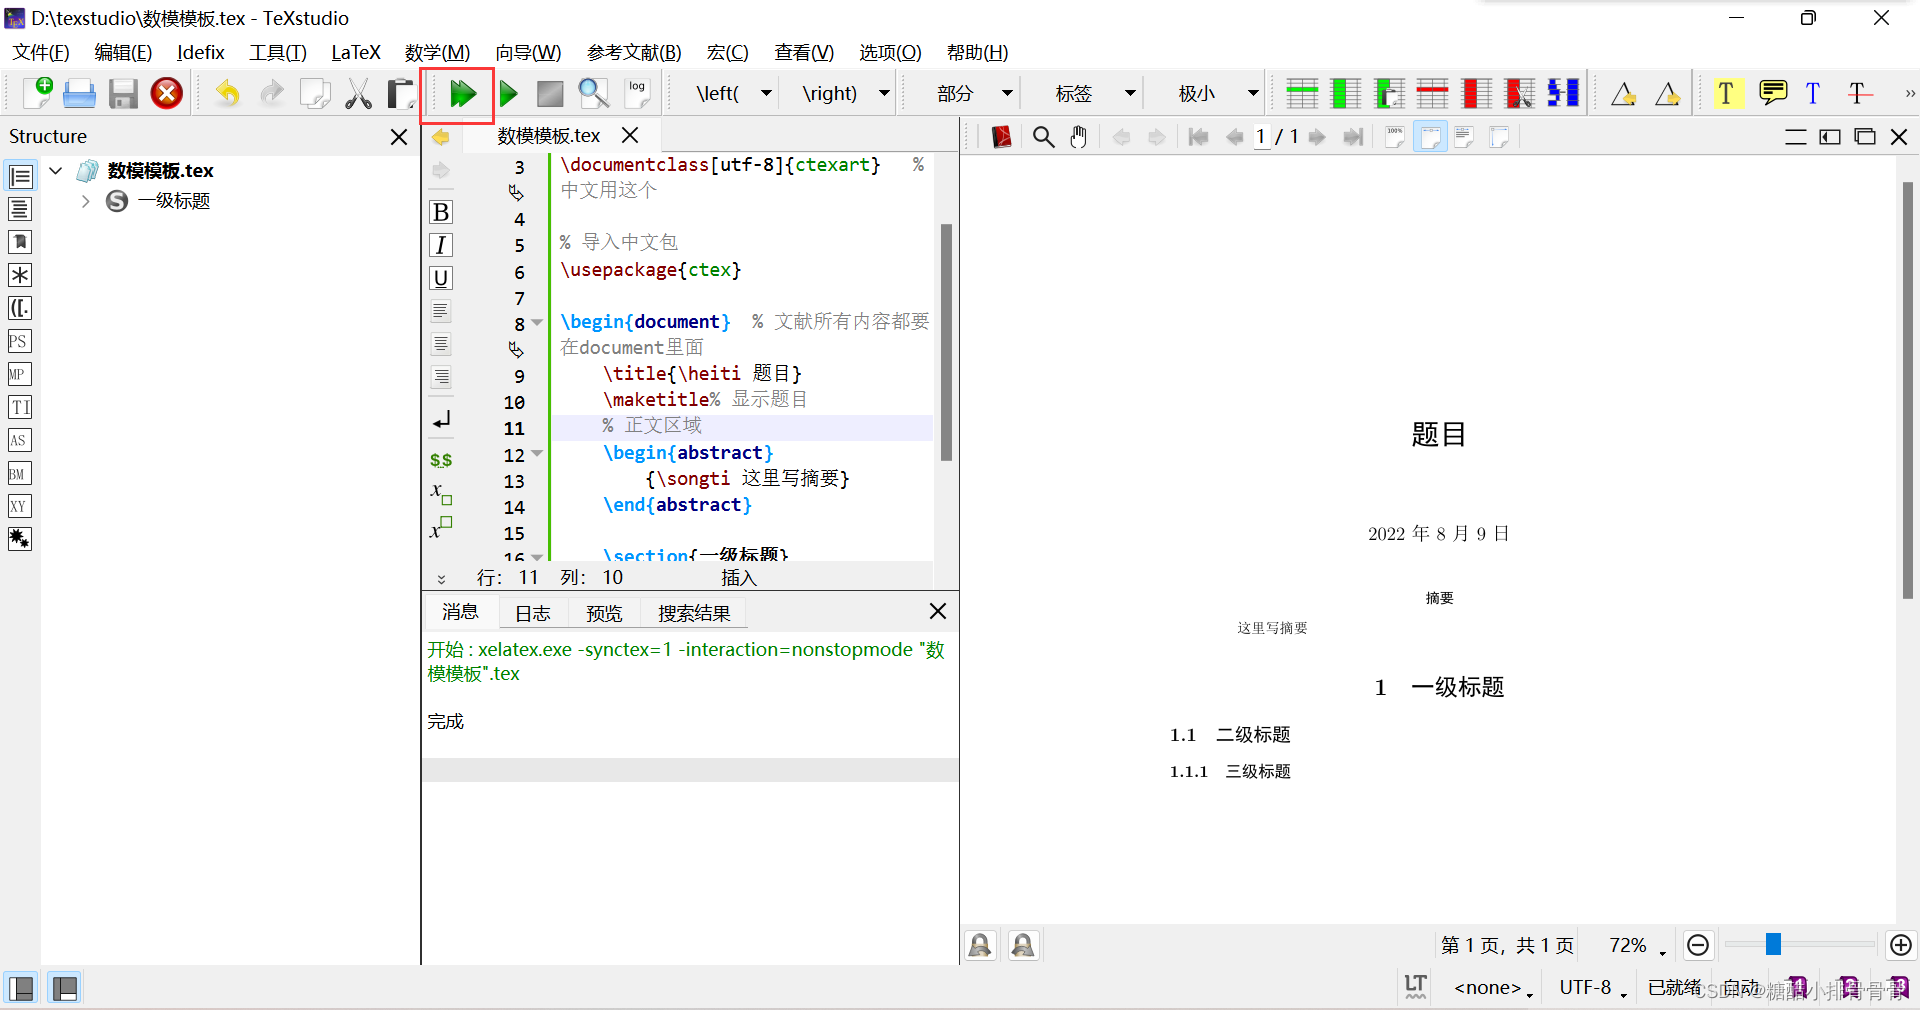This screenshot has height=1010, width=1920.
Task: Switch to the 预览 tab
Action: click(604, 613)
